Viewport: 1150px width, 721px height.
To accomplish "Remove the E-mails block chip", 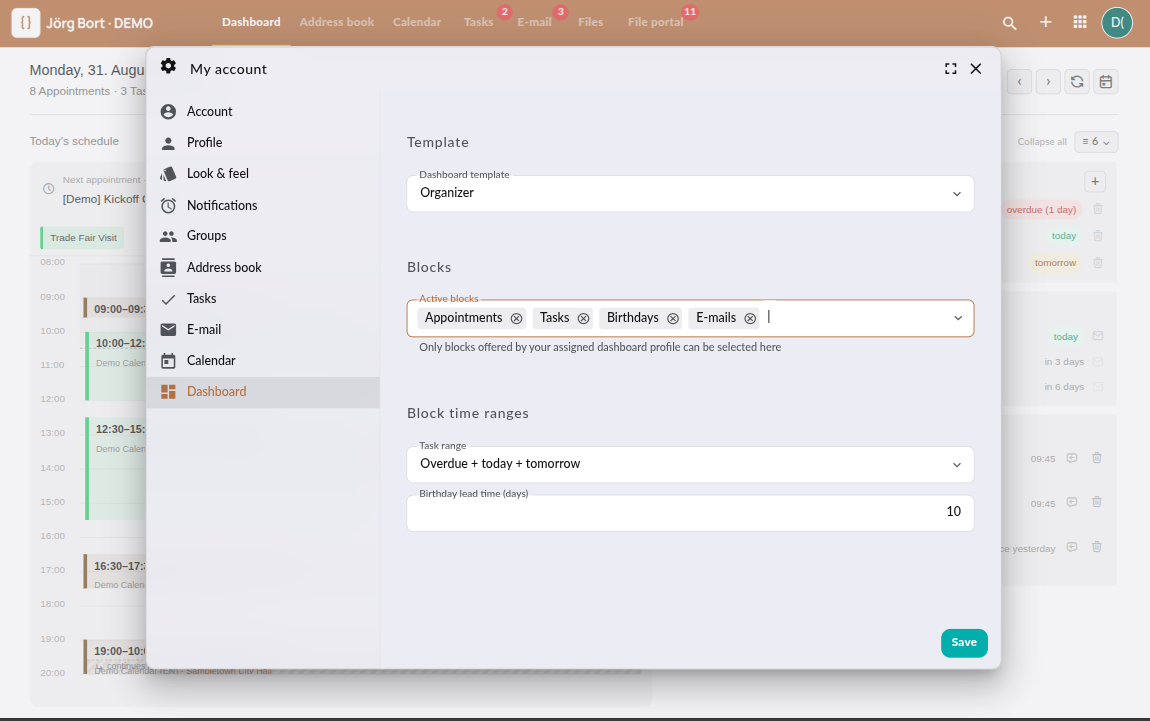I will pyautogui.click(x=750, y=318).
